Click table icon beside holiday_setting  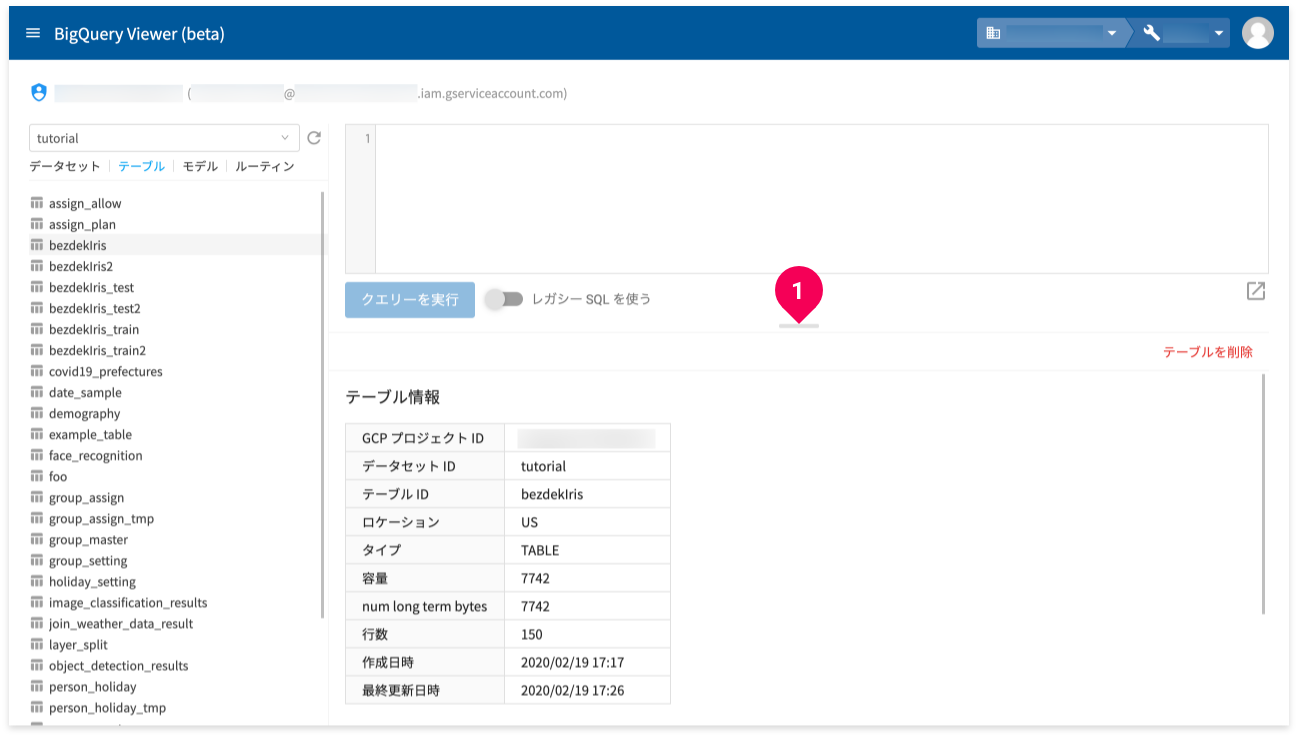37,581
